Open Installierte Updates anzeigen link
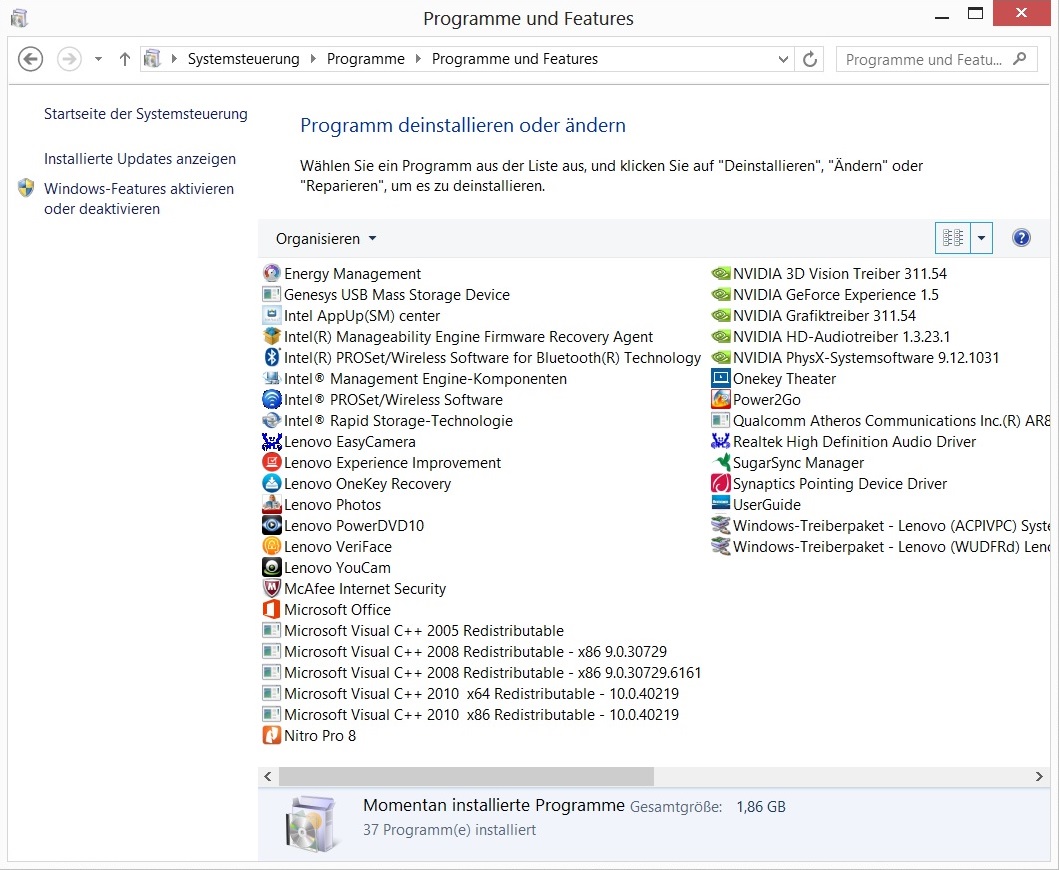Screen dimensions: 1059x870 click(140, 159)
